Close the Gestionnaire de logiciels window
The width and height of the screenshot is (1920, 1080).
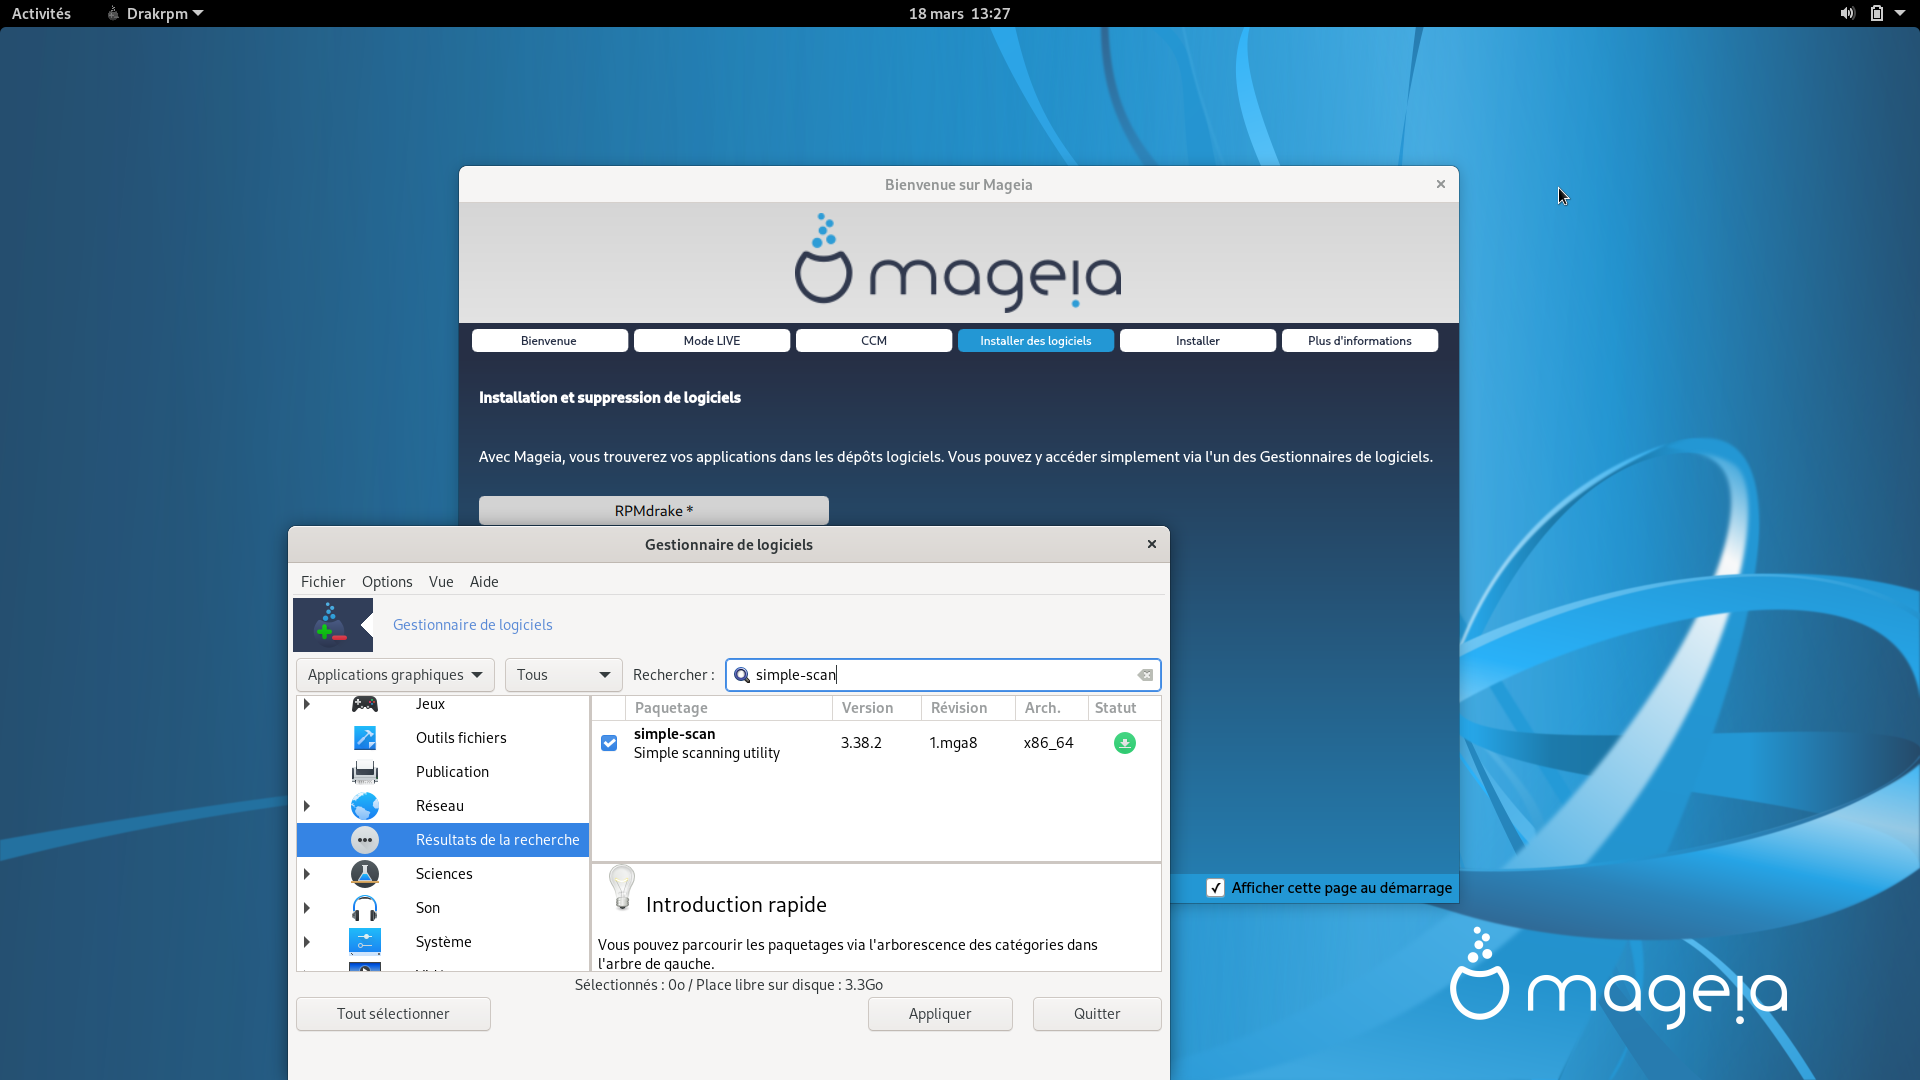coord(1152,544)
